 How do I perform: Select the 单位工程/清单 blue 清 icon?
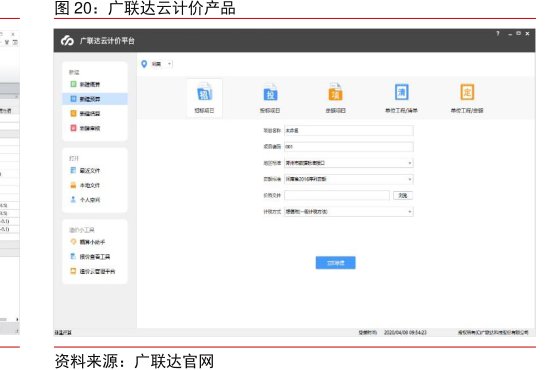point(401,92)
